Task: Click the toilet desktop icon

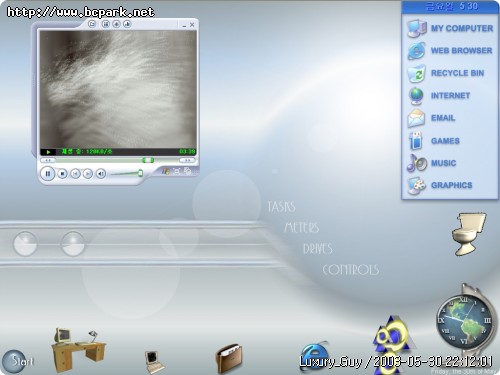Action: point(469,233)
